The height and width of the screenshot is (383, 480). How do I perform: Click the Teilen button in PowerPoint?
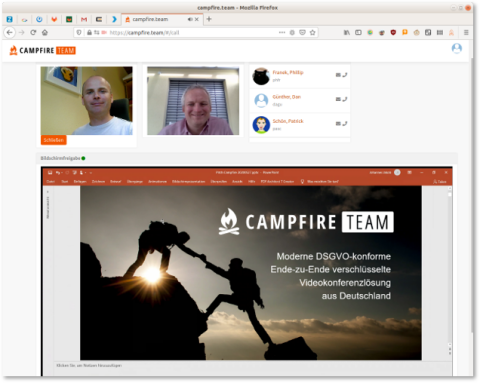click(x=440, y=182)
